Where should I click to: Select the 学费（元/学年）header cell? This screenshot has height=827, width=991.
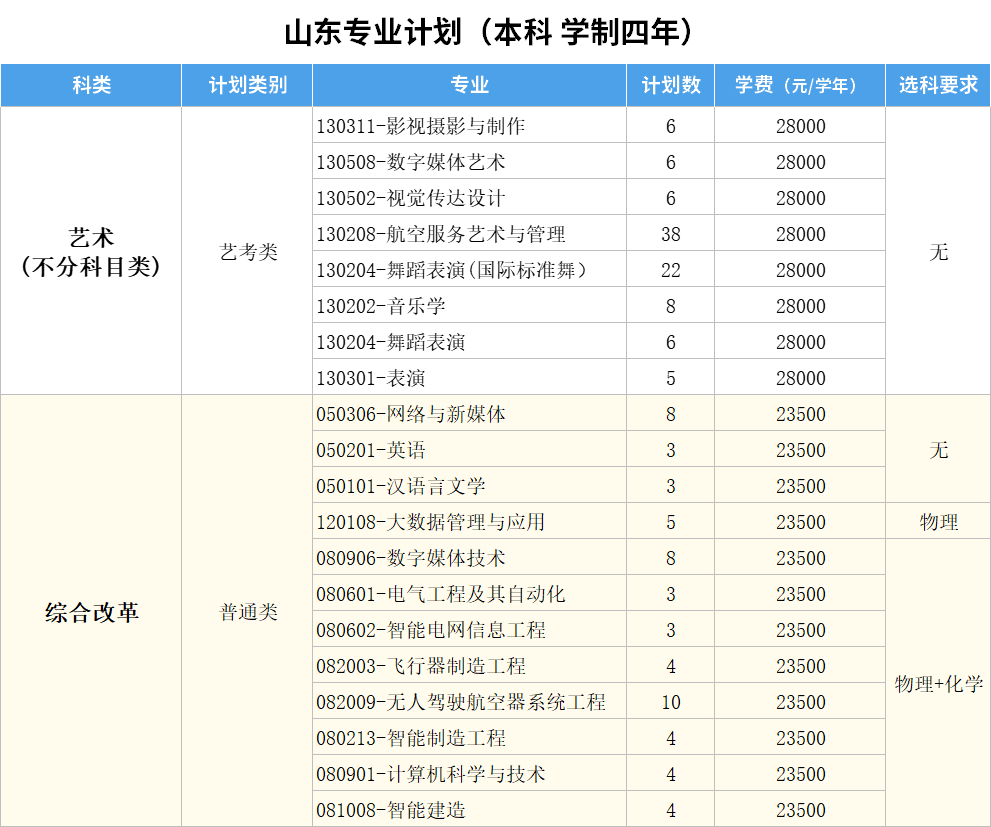799,85
